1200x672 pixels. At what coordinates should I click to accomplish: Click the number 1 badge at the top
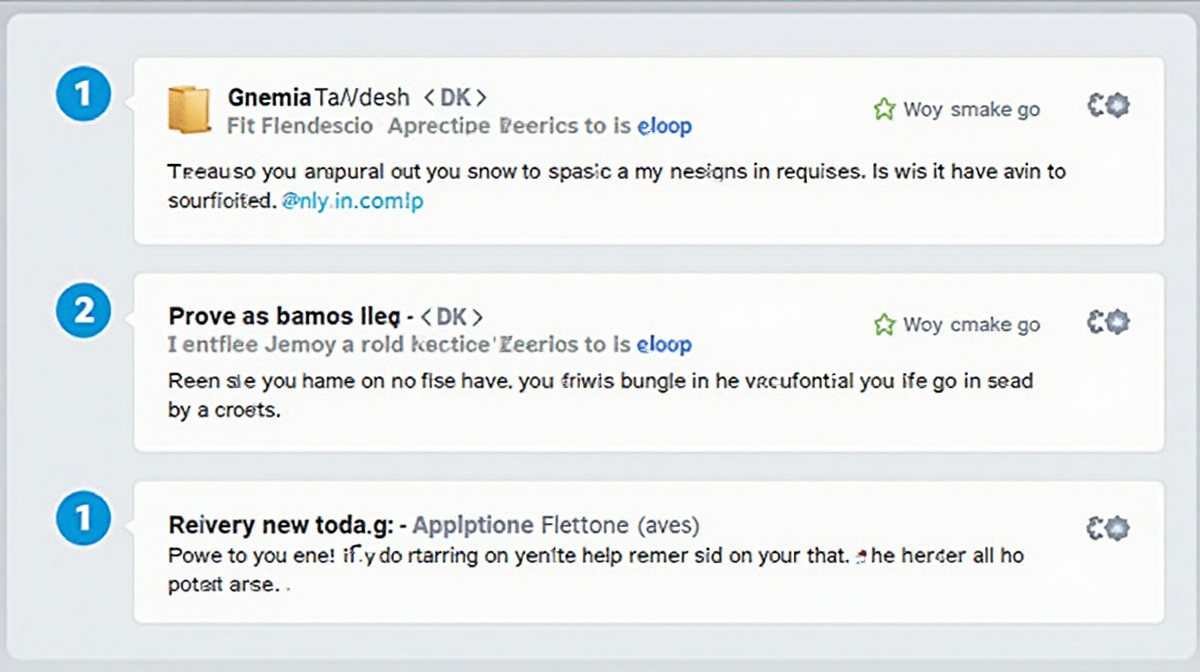click(84, 94)
